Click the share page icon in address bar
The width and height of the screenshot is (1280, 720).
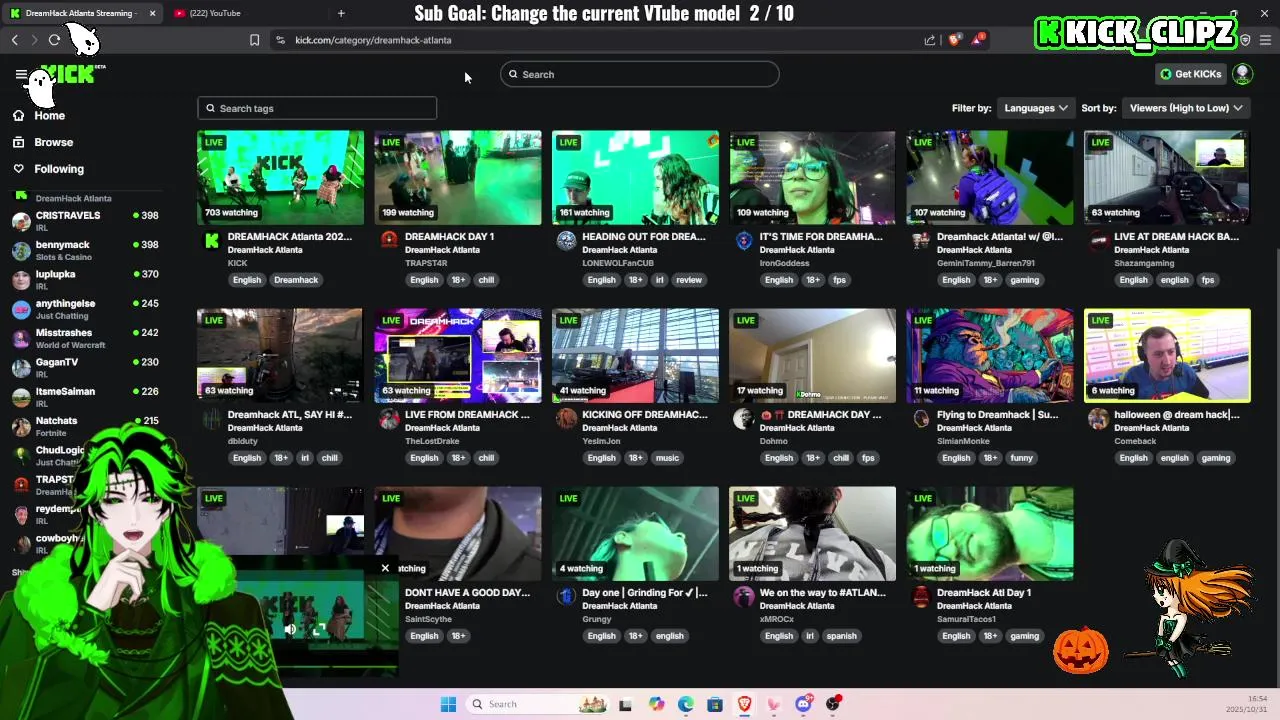(930, 40)
